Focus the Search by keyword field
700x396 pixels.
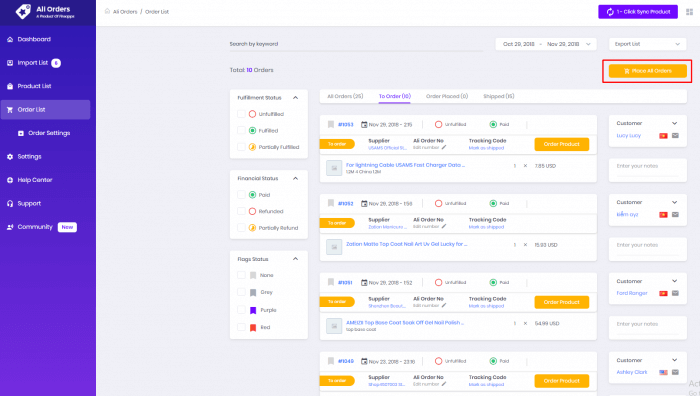pos(356,44)
